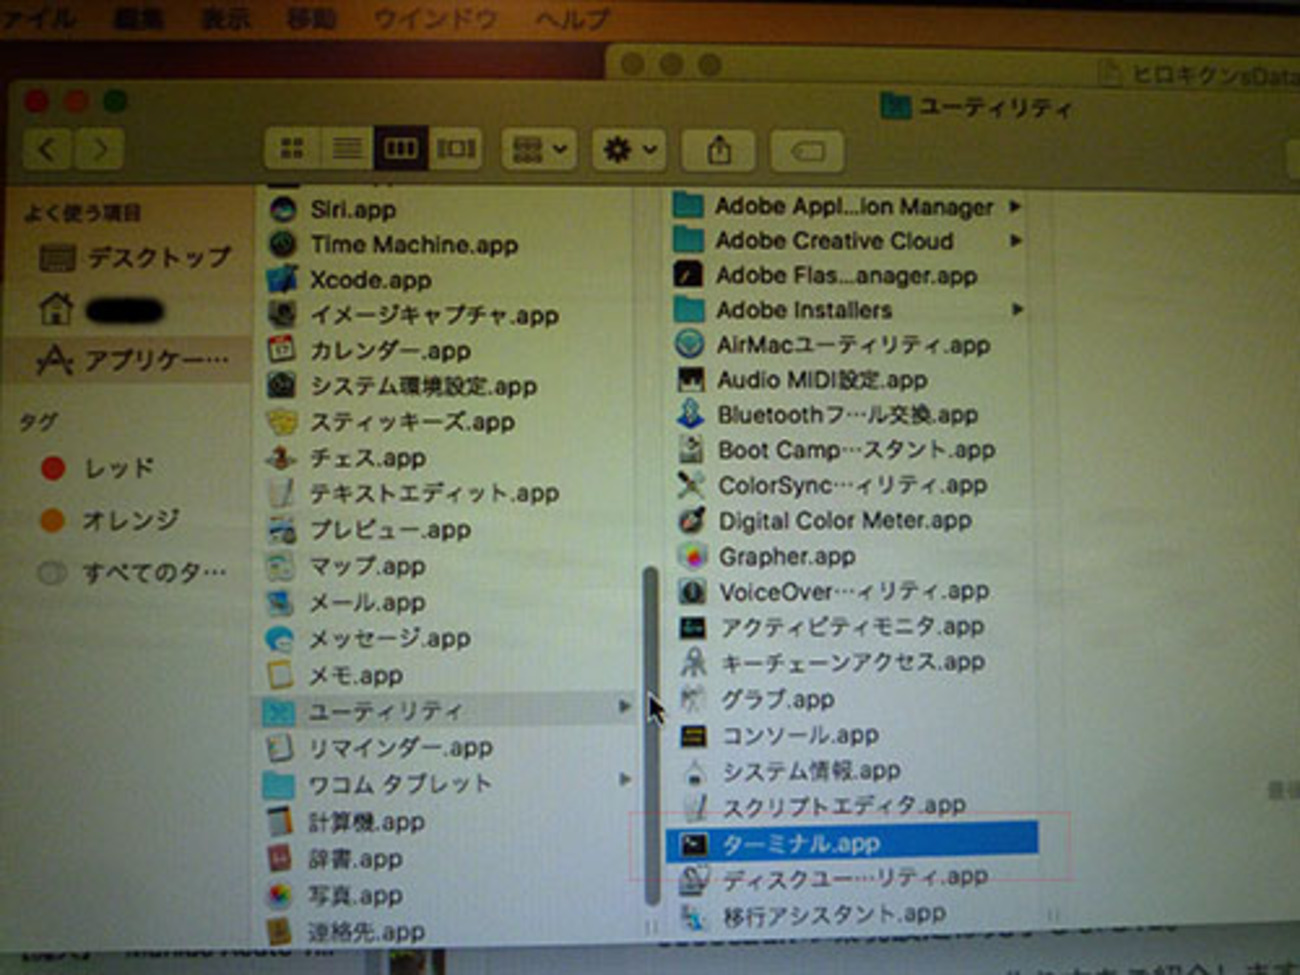Click the チェス.app icon

[283, 458]
